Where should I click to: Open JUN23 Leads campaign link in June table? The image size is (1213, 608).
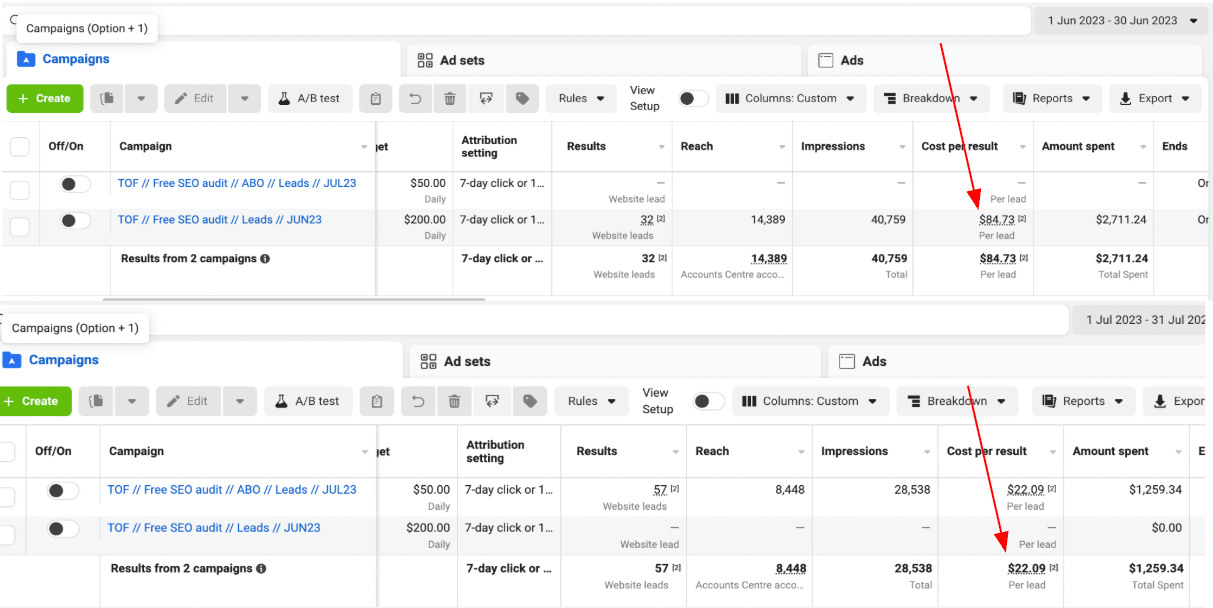(x=220, y=220)
